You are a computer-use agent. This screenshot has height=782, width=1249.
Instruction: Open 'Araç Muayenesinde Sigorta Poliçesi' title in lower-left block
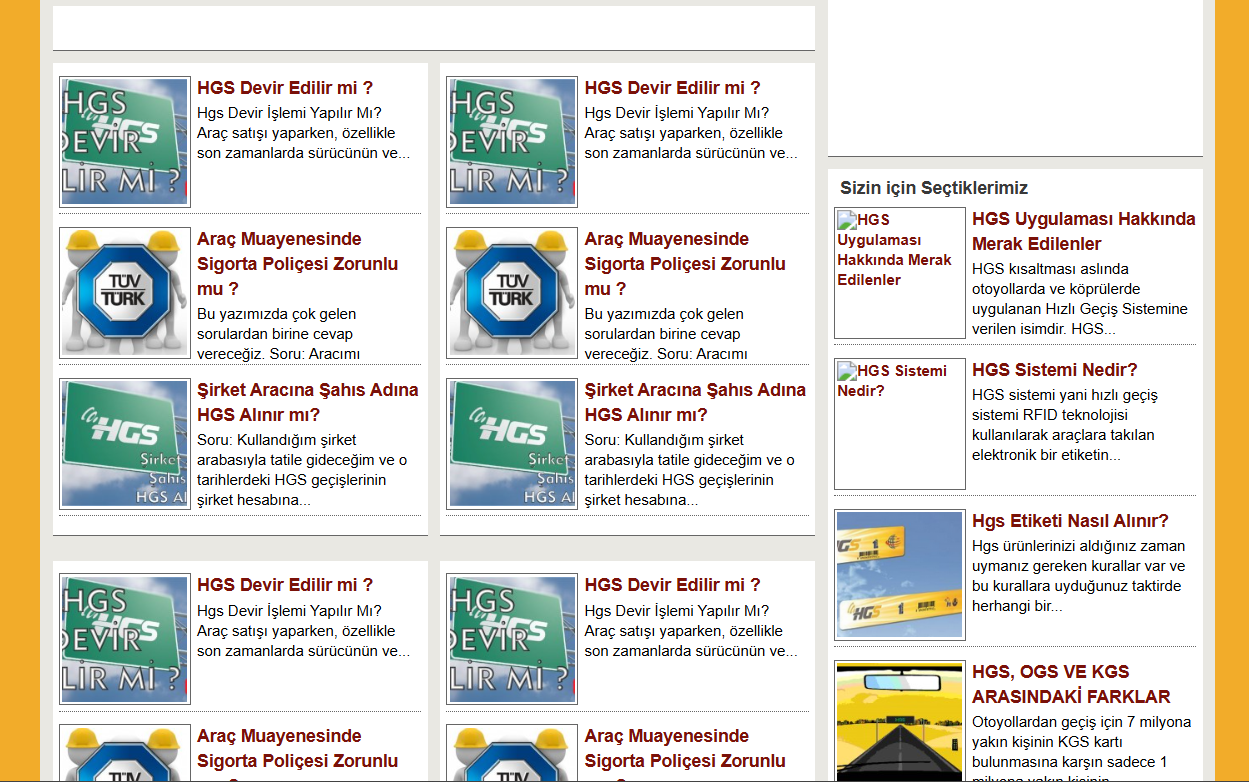pyautogui.click(x=297, y=754)
